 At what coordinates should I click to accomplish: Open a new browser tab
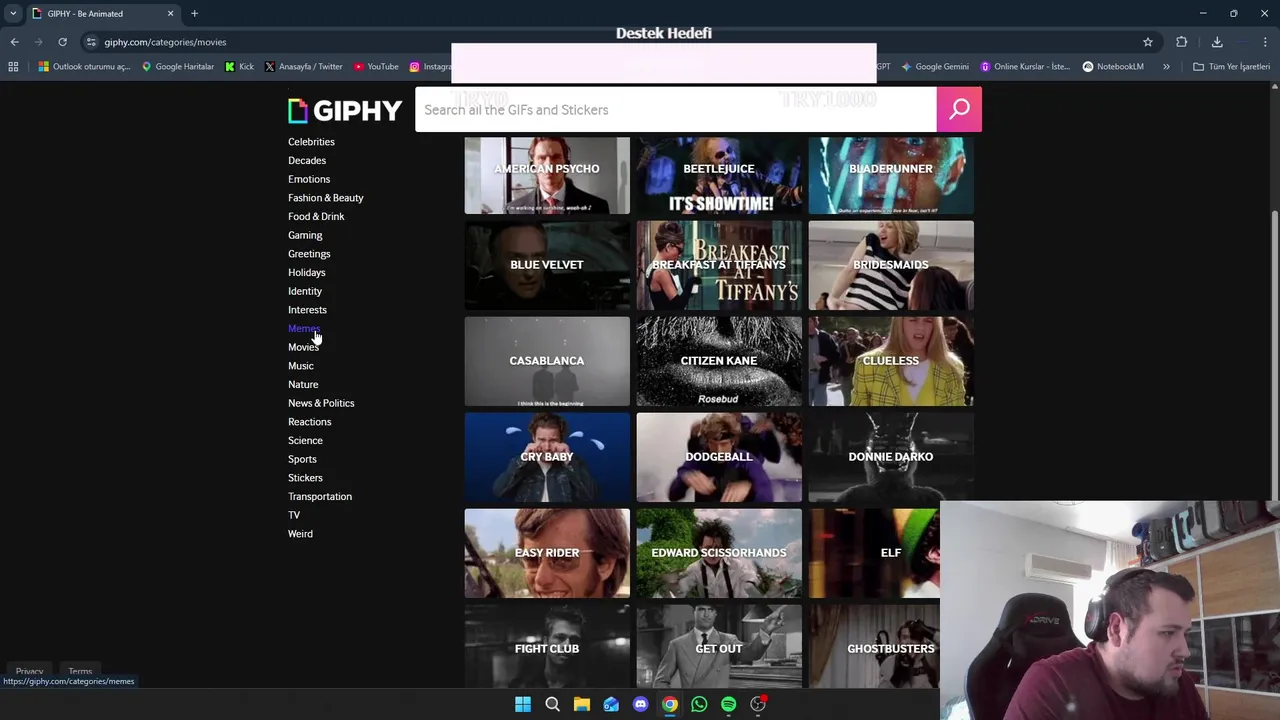tap(194, 14)
